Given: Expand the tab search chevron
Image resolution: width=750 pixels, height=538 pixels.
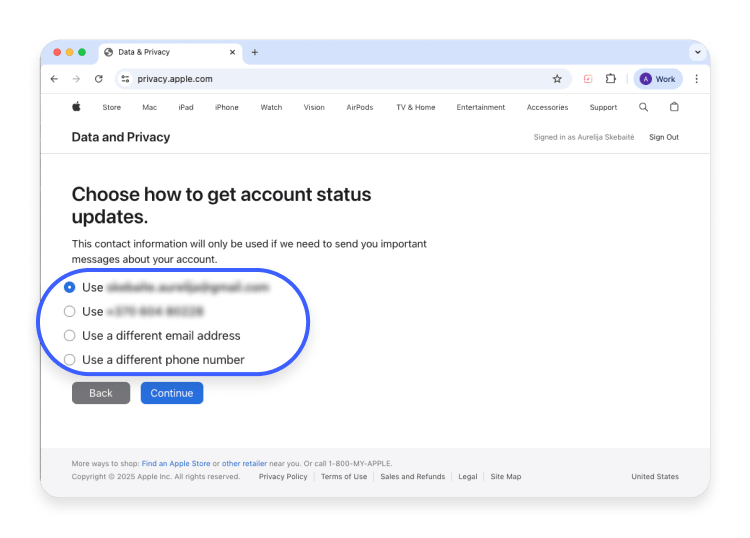Looking at the screenshot, I should [698, 52].
